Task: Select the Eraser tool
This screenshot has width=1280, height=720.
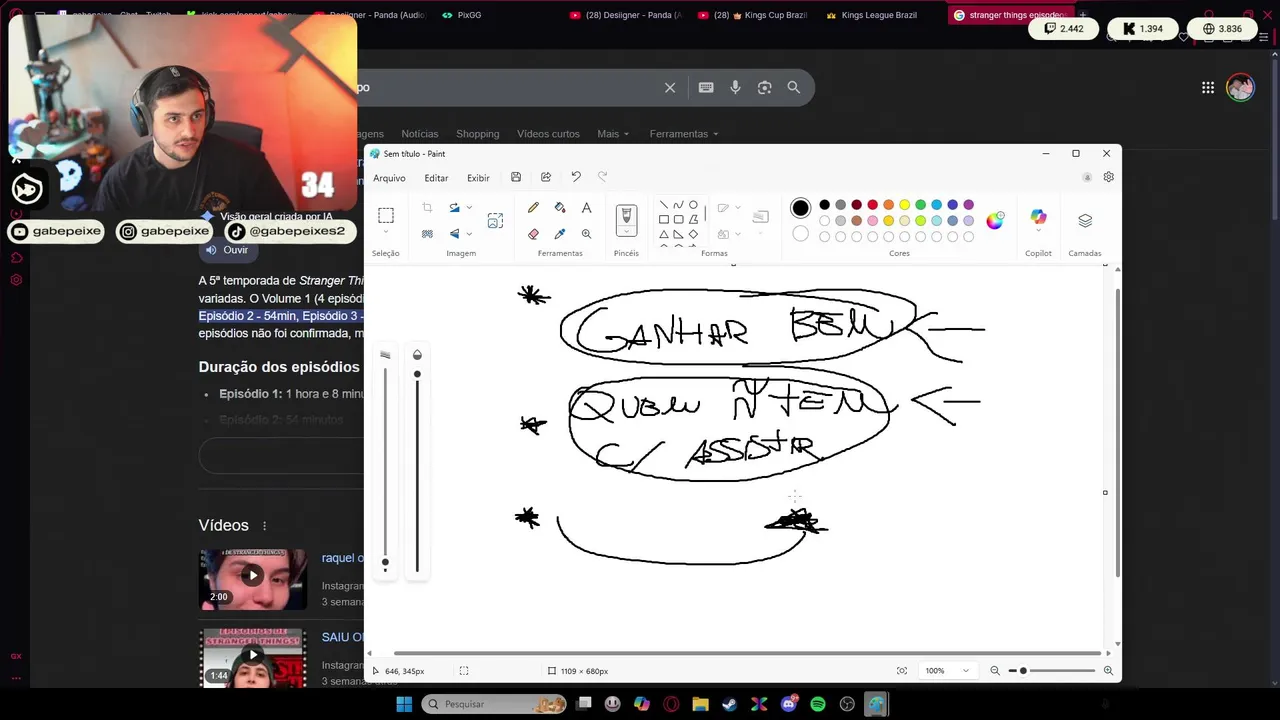Action: [x=533, y=234]
